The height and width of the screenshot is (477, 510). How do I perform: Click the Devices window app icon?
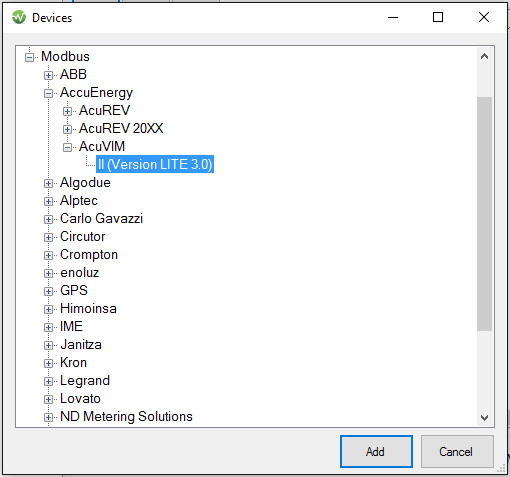point(19,17)
